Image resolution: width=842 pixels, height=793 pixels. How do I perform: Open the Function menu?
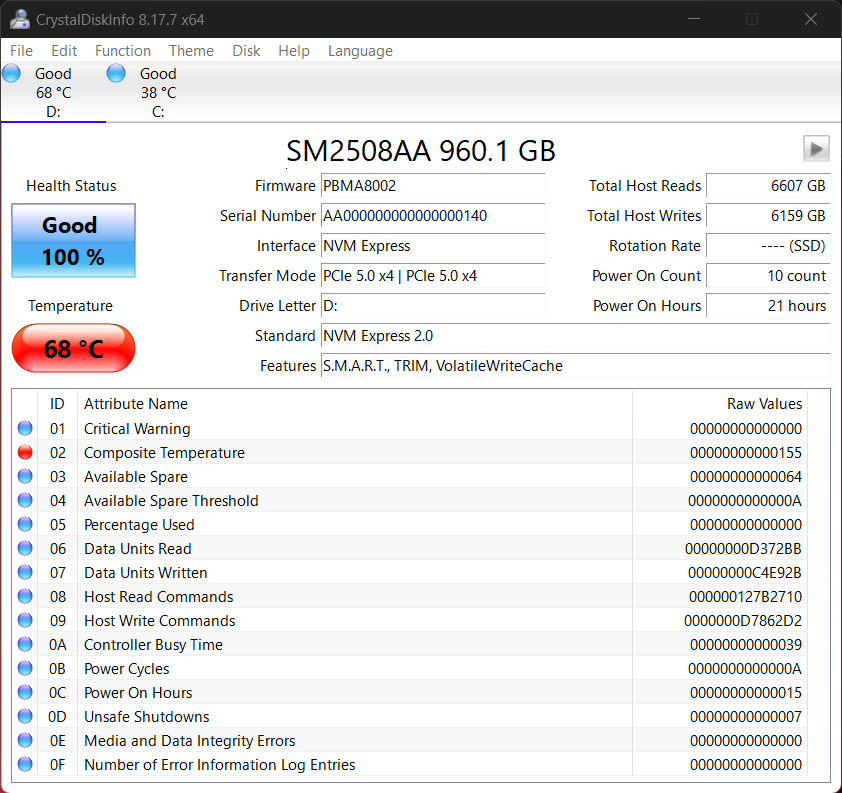point(123,51)
